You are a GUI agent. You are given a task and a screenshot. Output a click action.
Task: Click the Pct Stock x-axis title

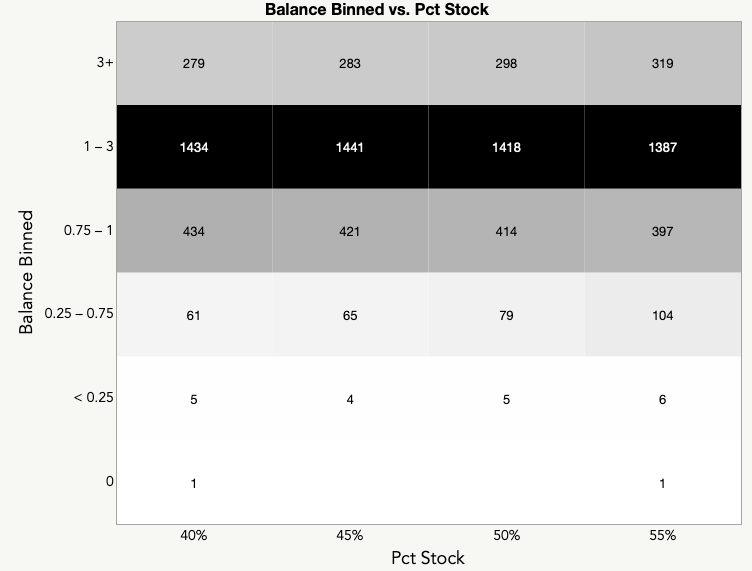tap(428, 557)
